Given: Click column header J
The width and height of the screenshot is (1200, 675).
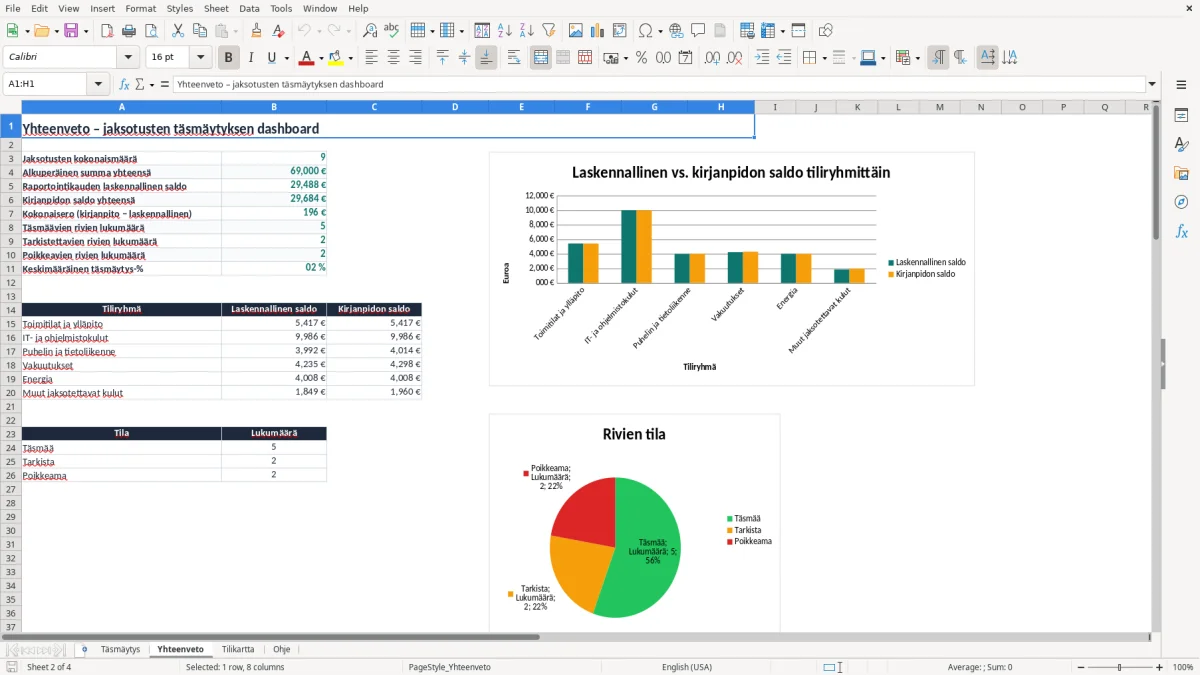Looking at the screenshot, I should click(816, 107).
